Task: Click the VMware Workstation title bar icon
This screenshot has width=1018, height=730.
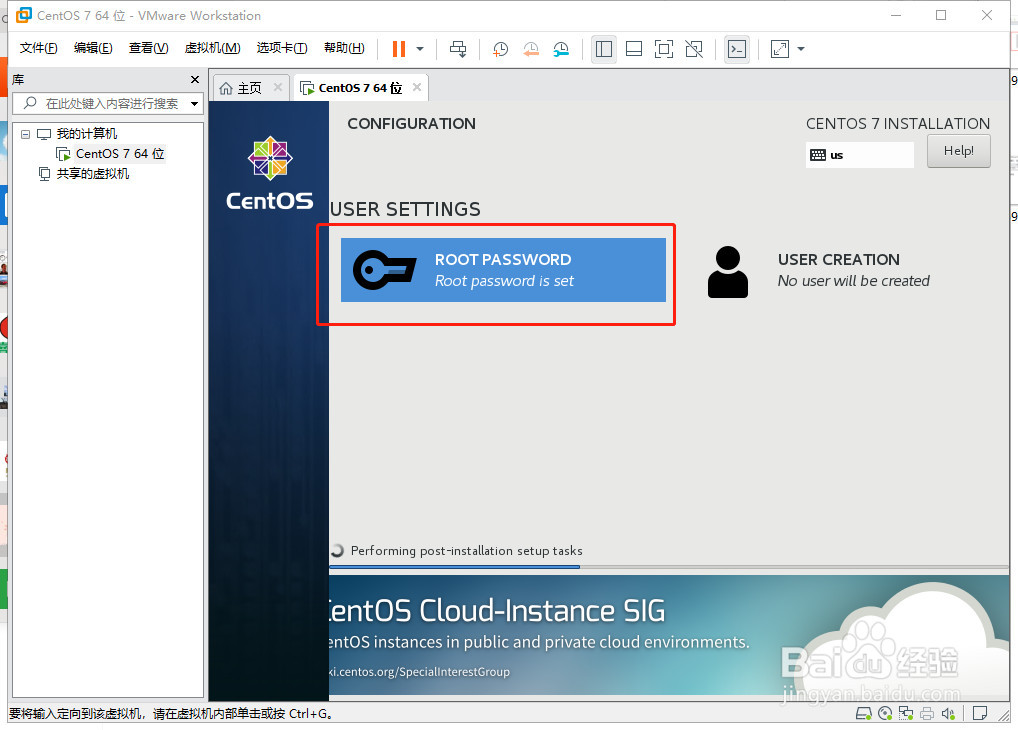Action: click(x=23, y=15)
